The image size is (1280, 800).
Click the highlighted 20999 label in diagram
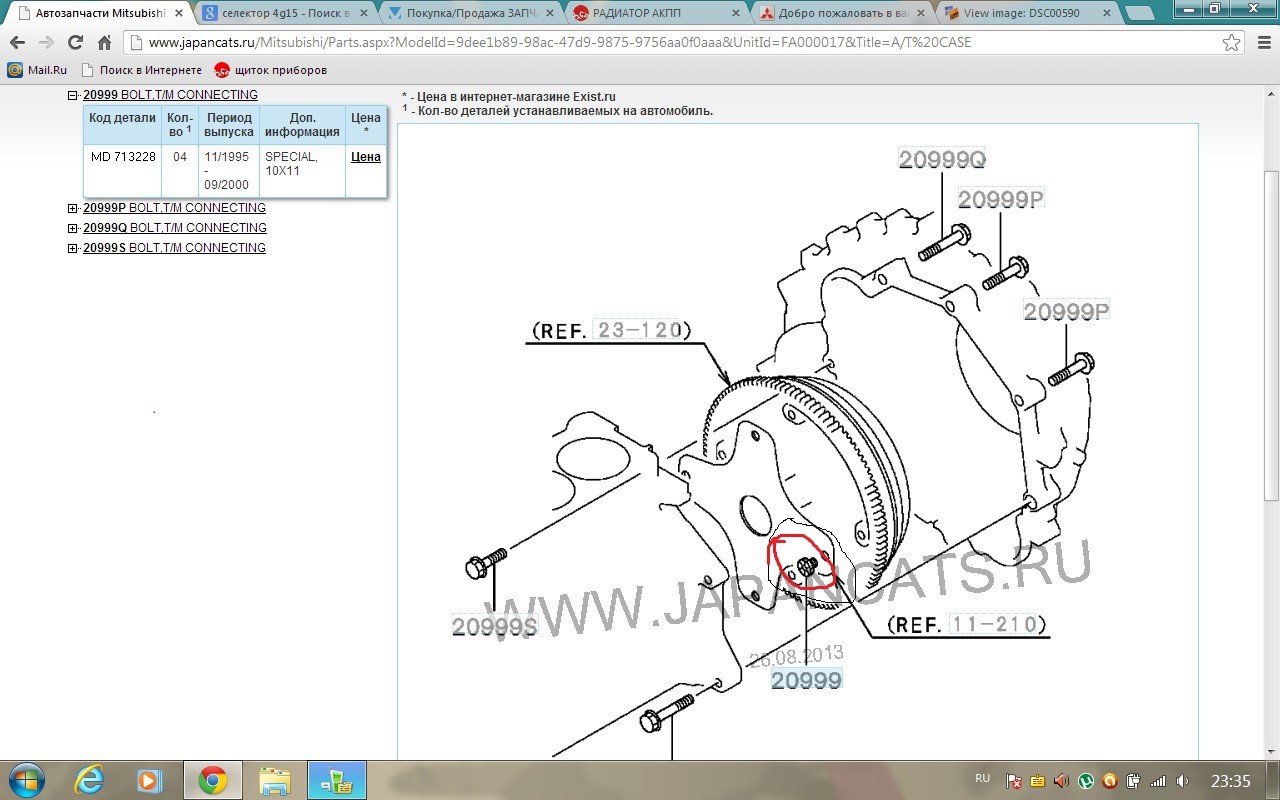coord(806,679)
